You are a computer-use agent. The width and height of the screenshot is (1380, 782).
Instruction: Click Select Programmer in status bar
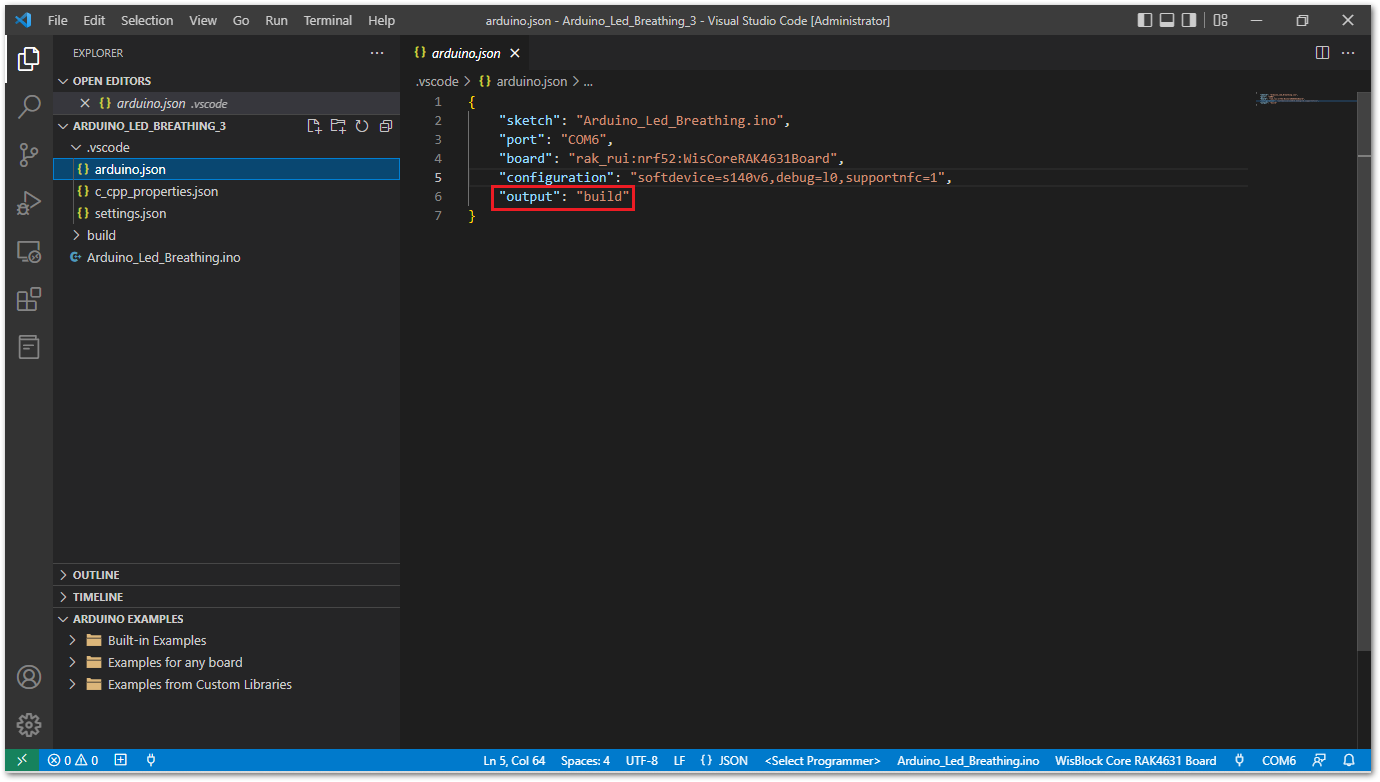(822, 760)
